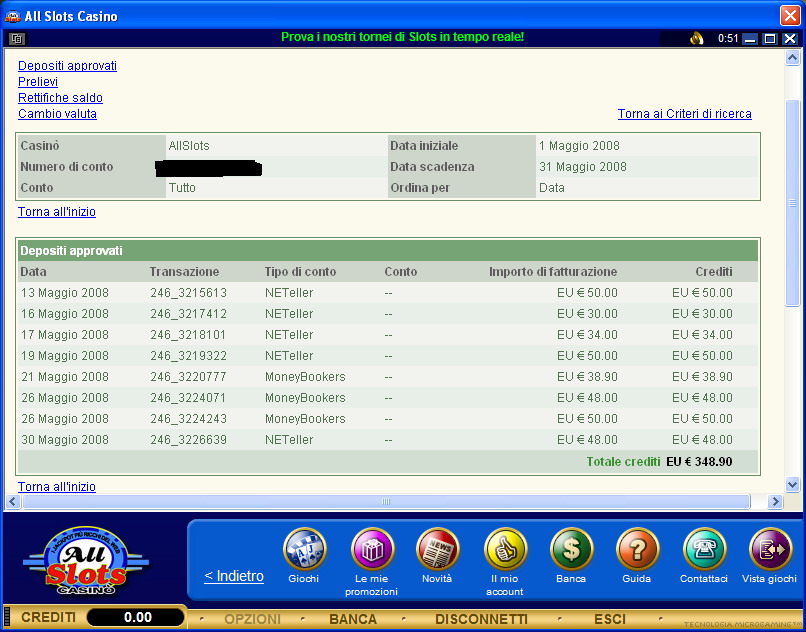
Task: Click transaction 246_3224071
Action: [x=188, y=398]
